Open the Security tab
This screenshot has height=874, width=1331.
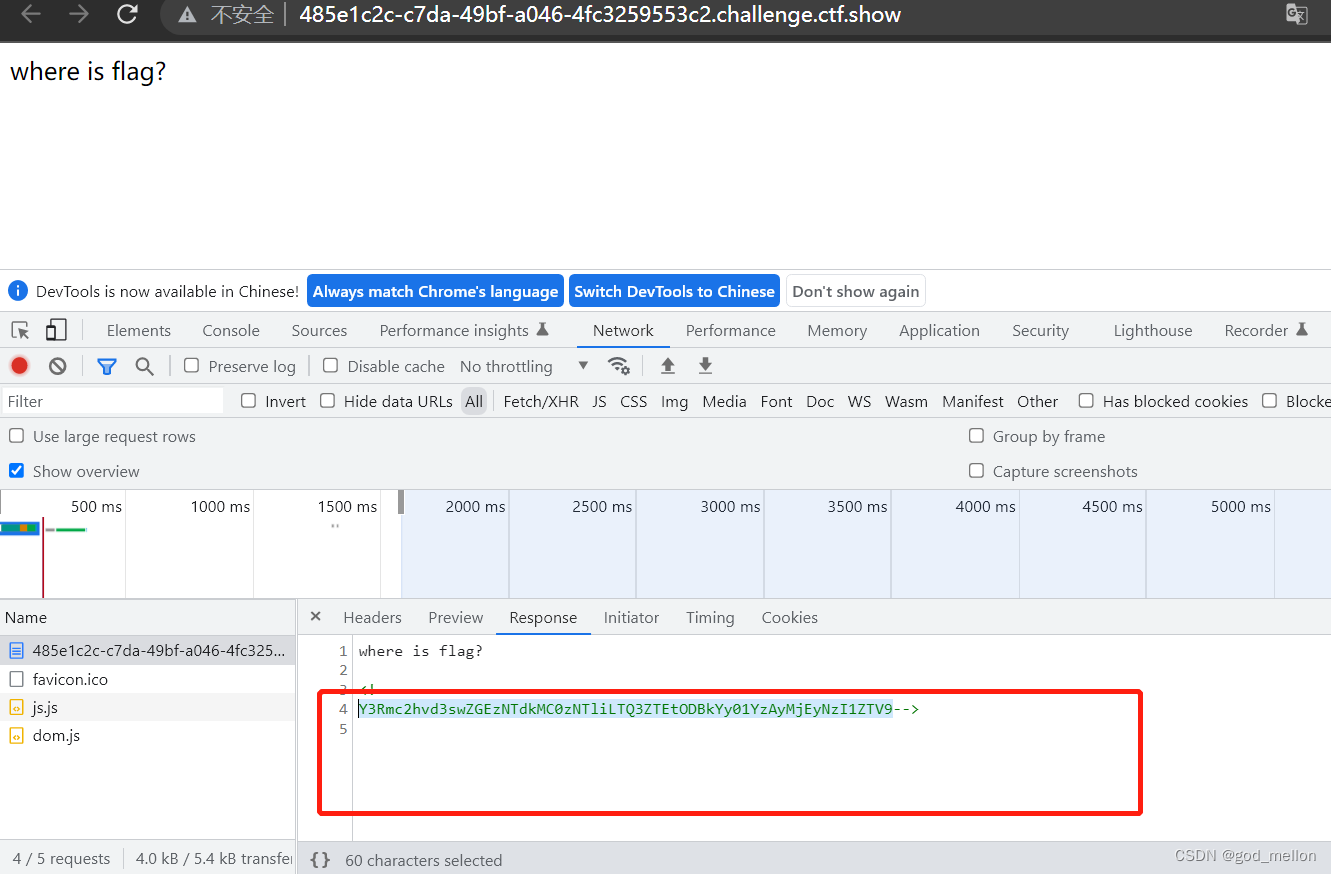pyautogui.click(x=1041, y=330)
